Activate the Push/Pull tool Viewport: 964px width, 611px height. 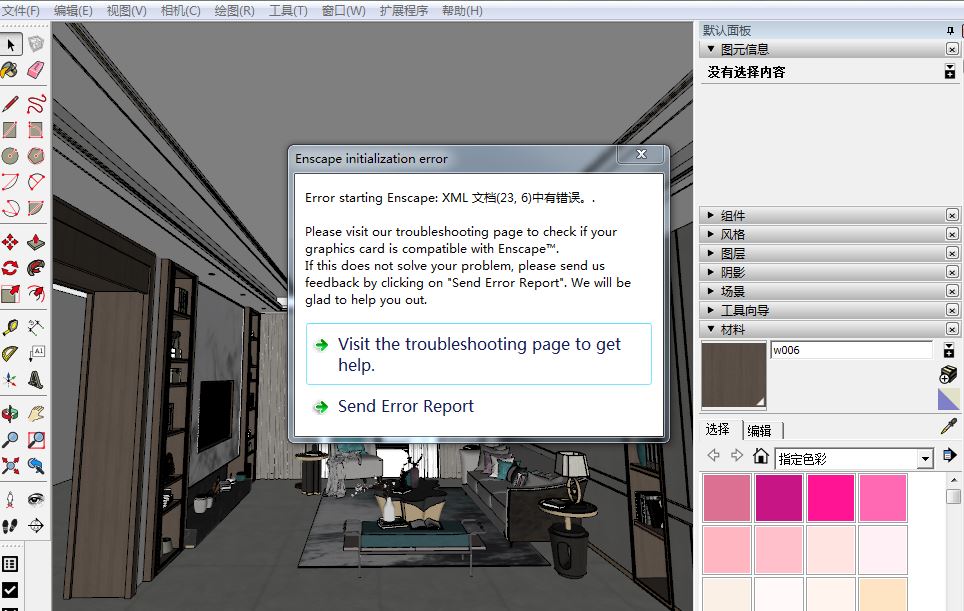(x=35, y=243)
